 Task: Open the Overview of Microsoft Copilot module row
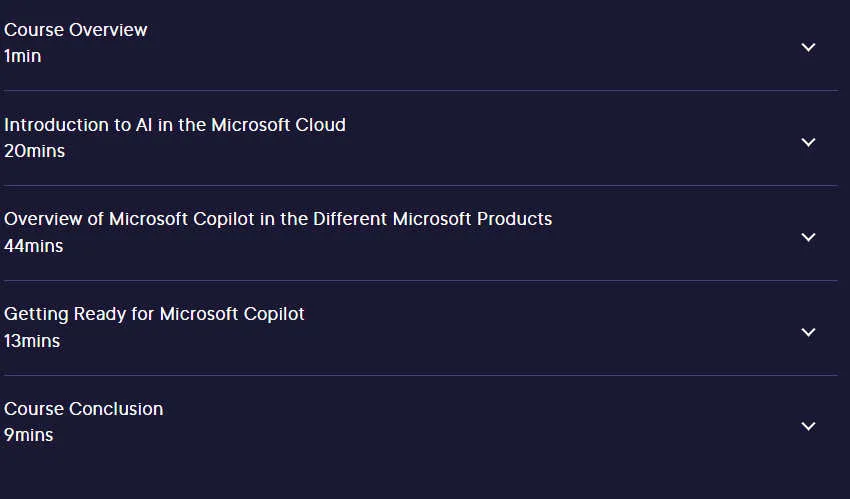(x=421, y=233)
